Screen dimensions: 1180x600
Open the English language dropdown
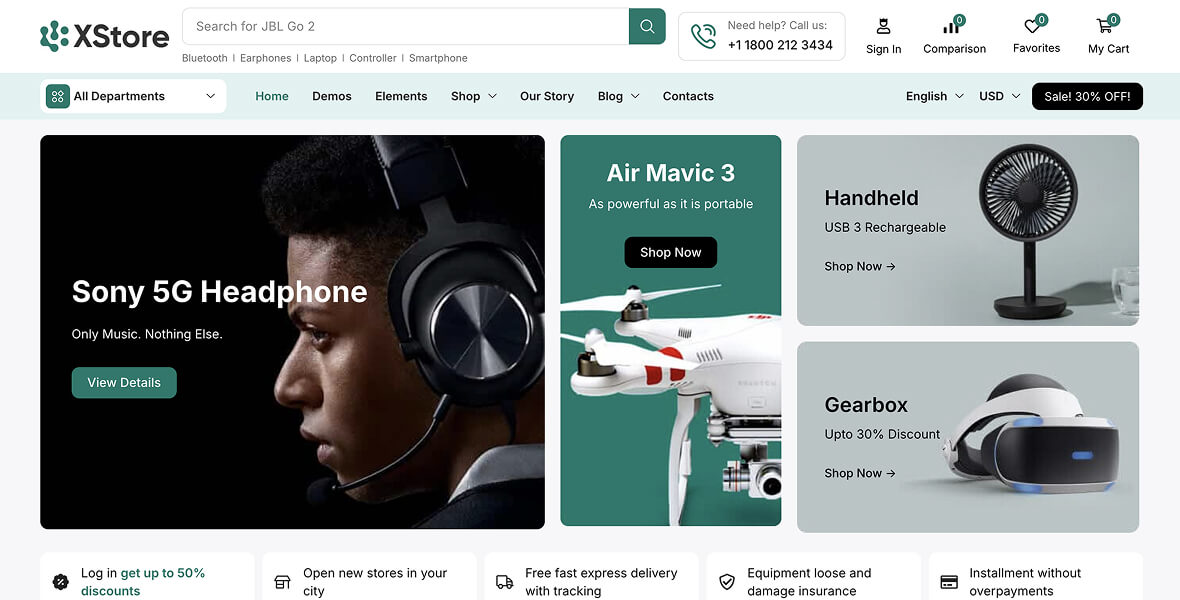[x=935, y=96]
